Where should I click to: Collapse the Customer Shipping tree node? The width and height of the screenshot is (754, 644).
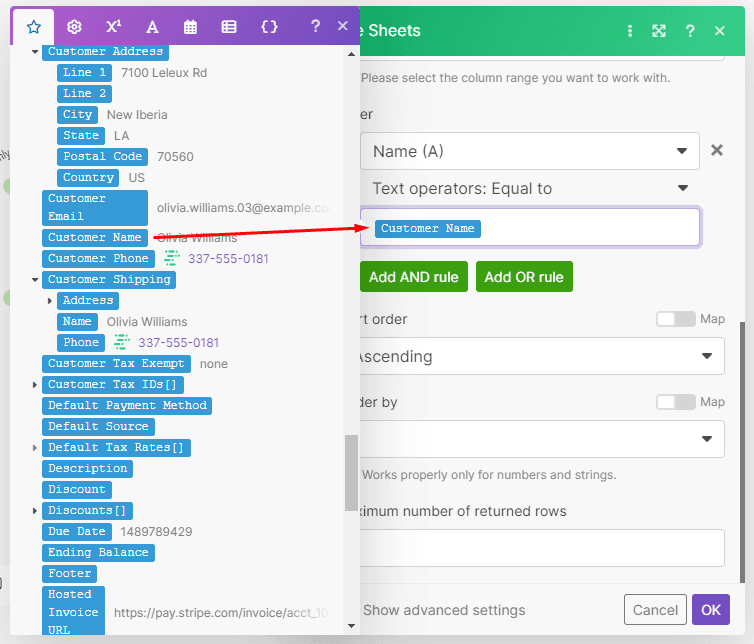coord(36,280)
